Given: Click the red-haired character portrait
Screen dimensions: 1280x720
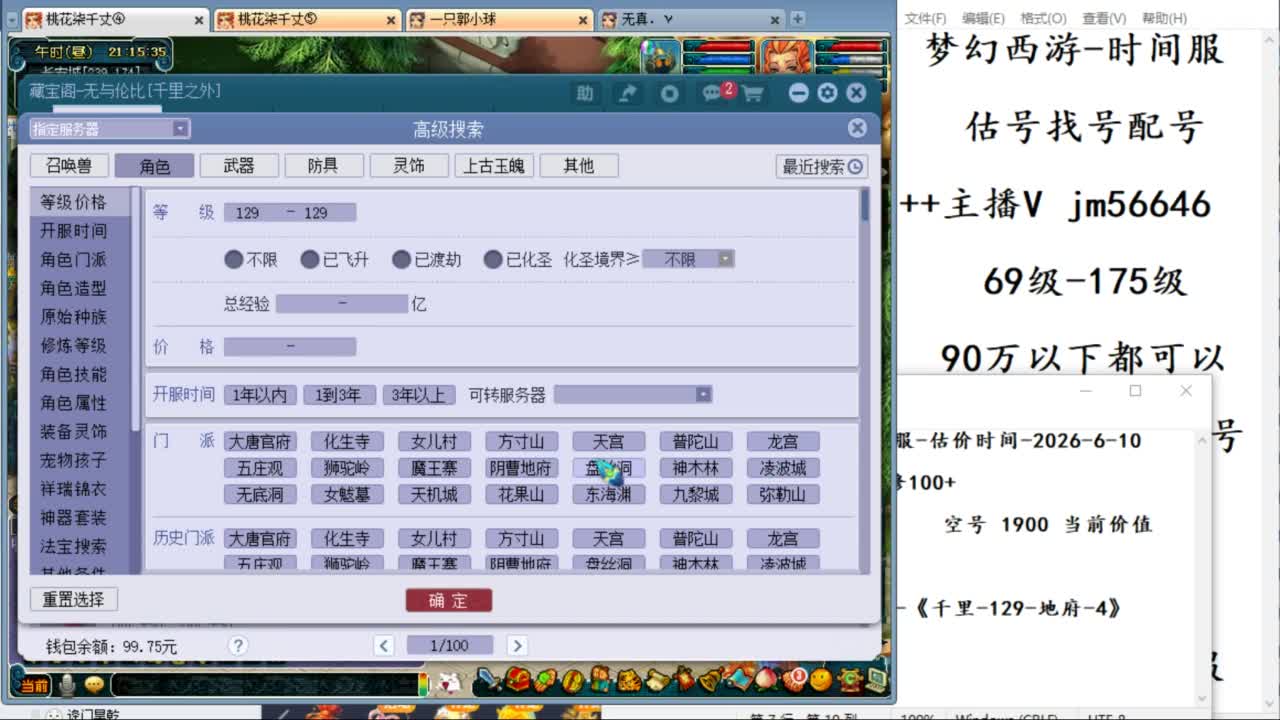Looking at the screenshot, I should (787, 56).
